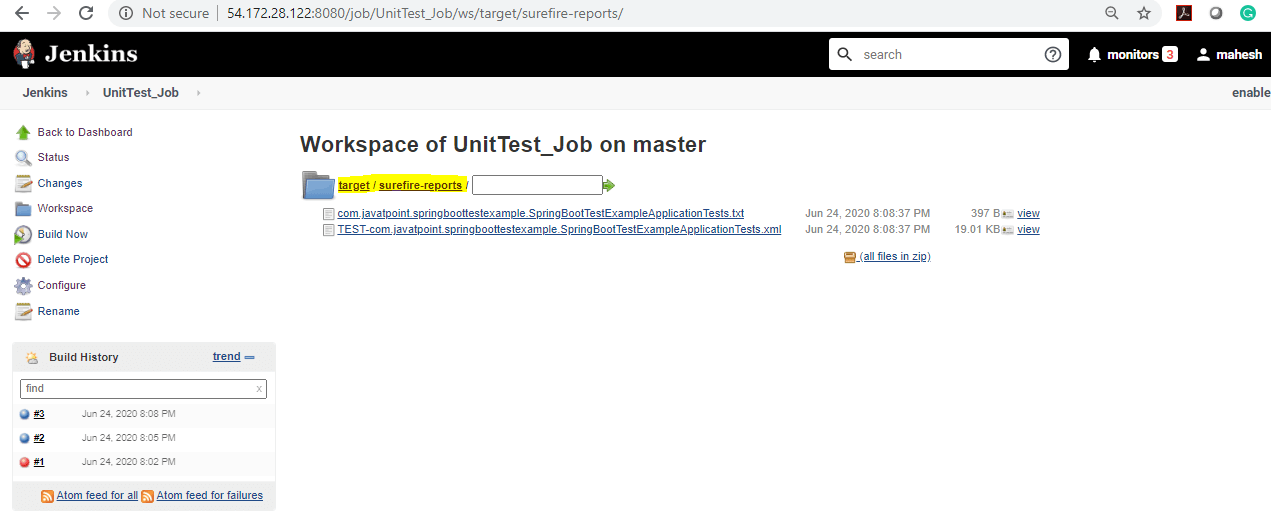
Task: Click the file icon beside the .txt report
Action: 328,214
